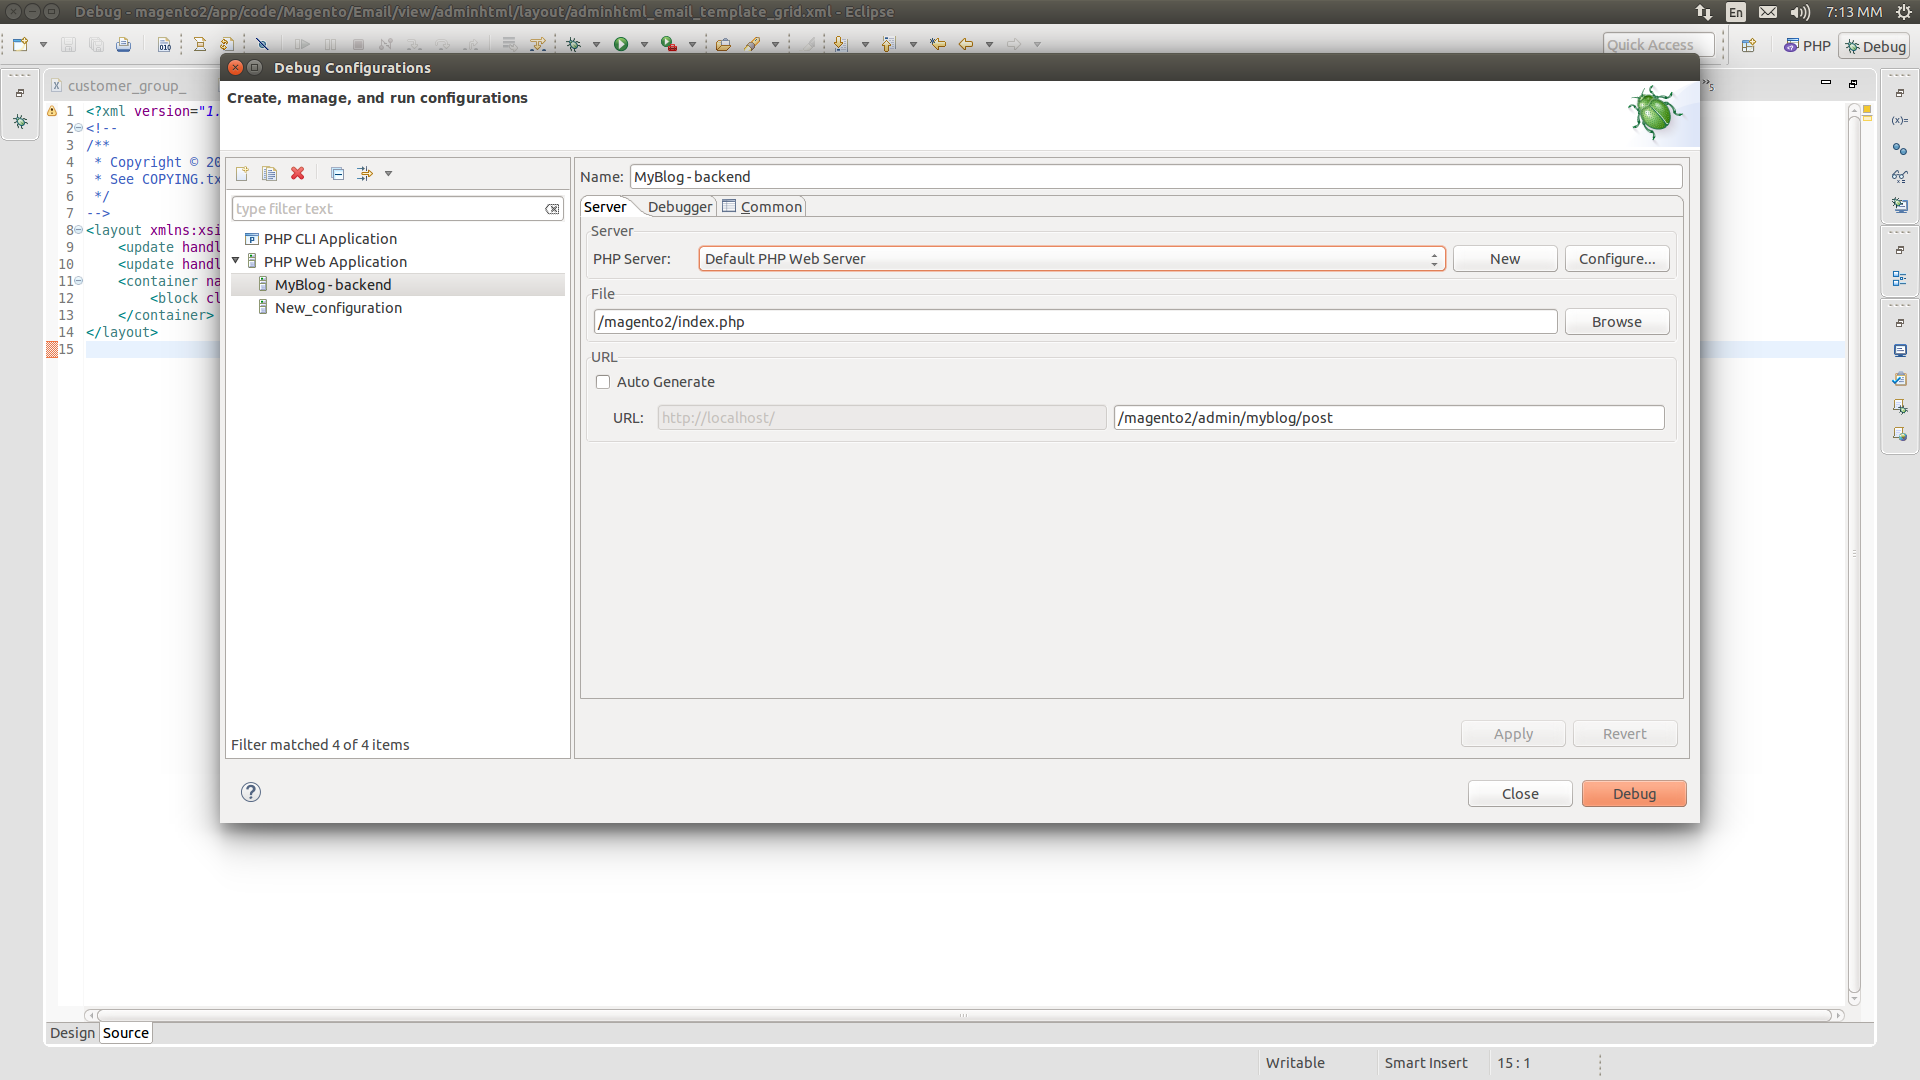
Task: Click the Apply button
Action: pos(1513,734)
